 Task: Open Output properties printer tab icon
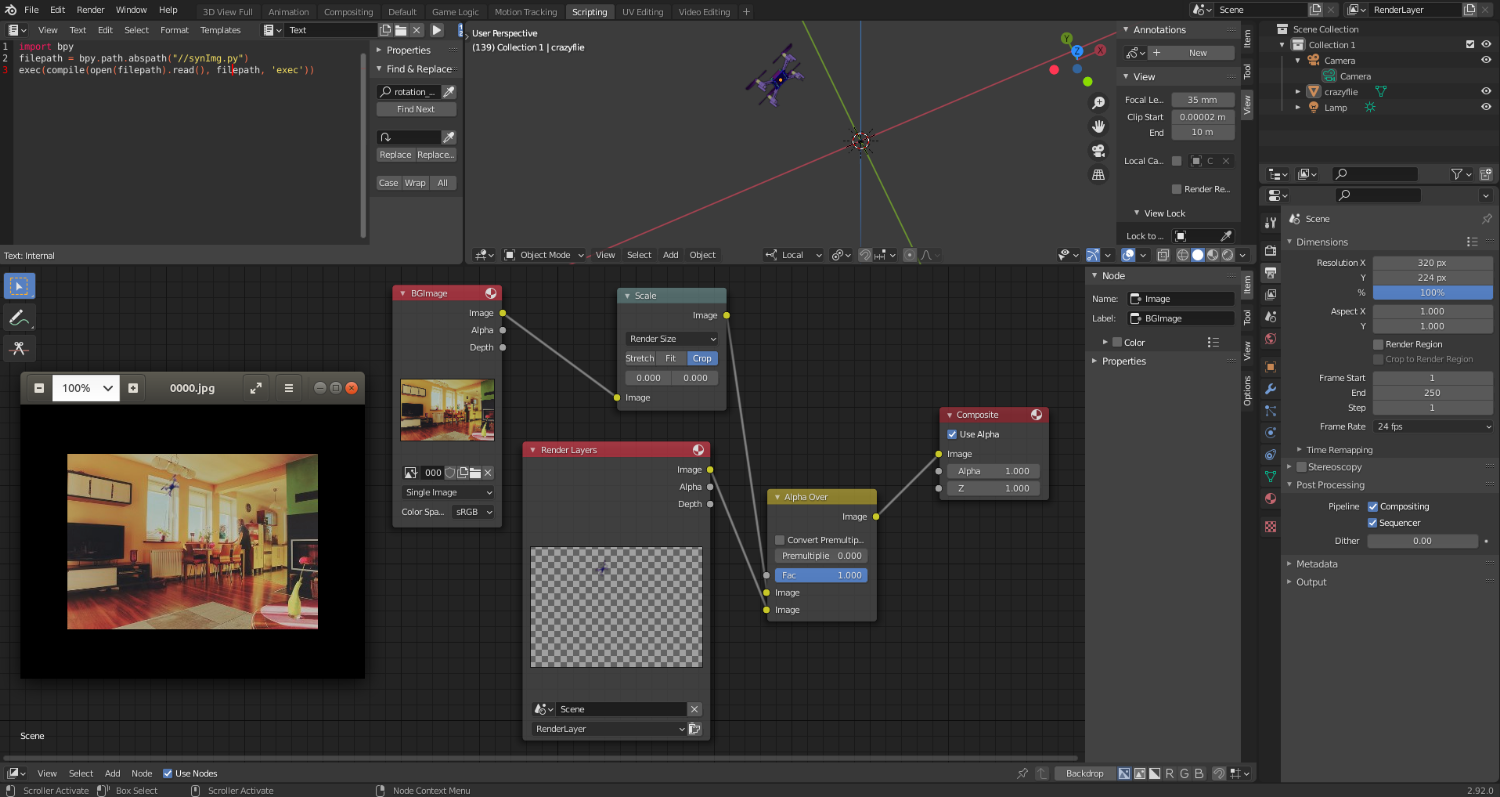(x=1270, y=272)
